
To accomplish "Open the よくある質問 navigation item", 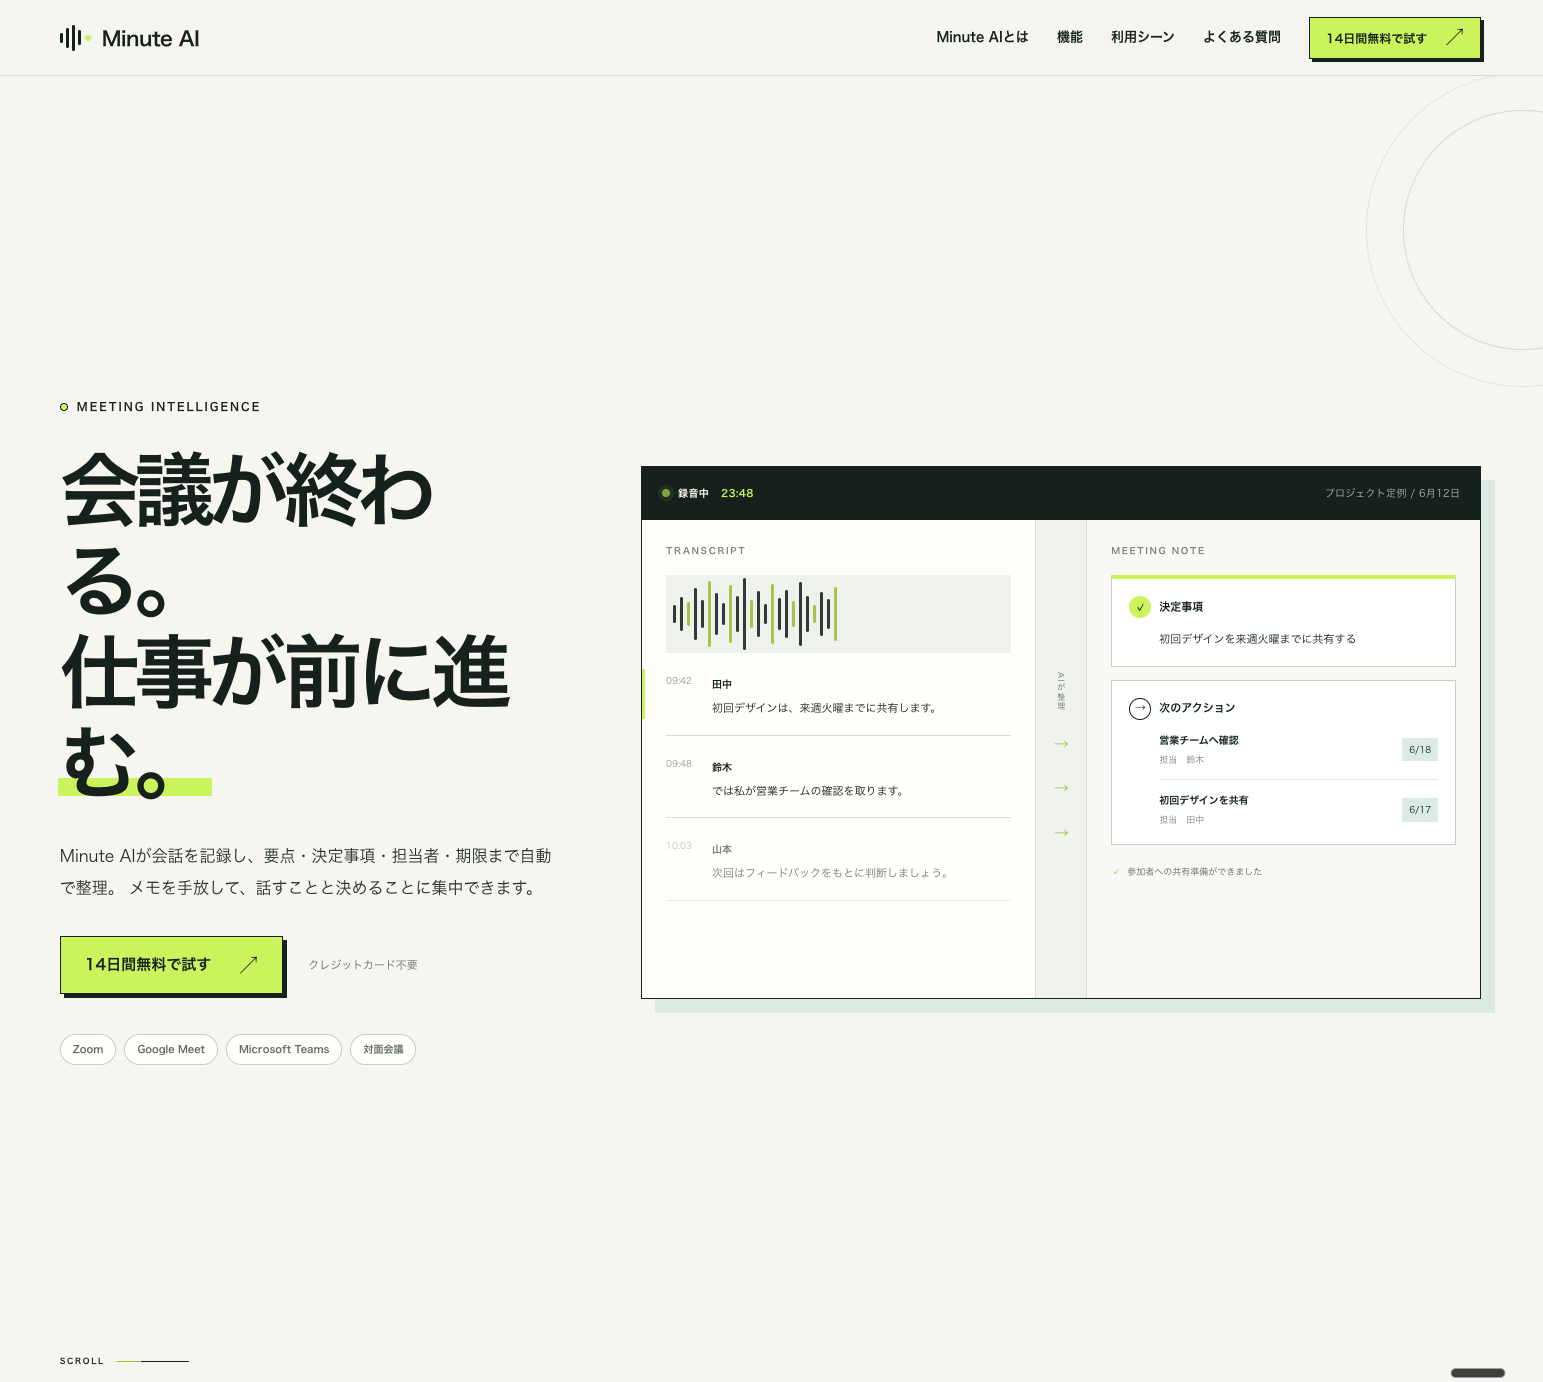I will click(x=1242, y=37).
